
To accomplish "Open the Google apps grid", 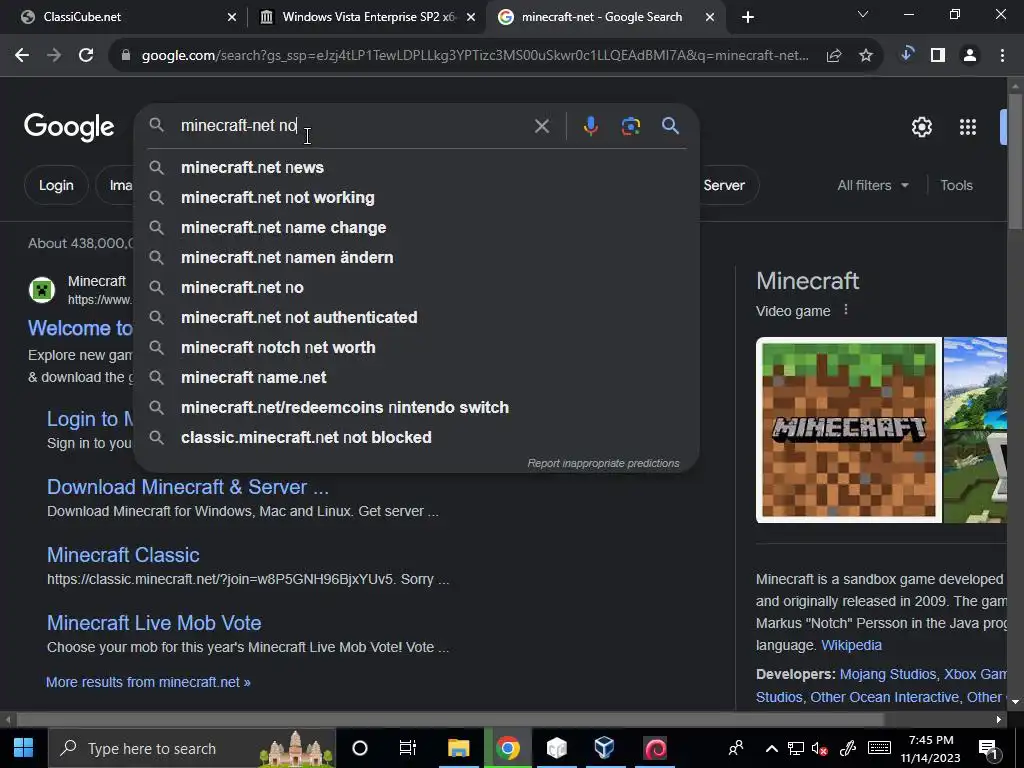I will (x=967, y=127).
